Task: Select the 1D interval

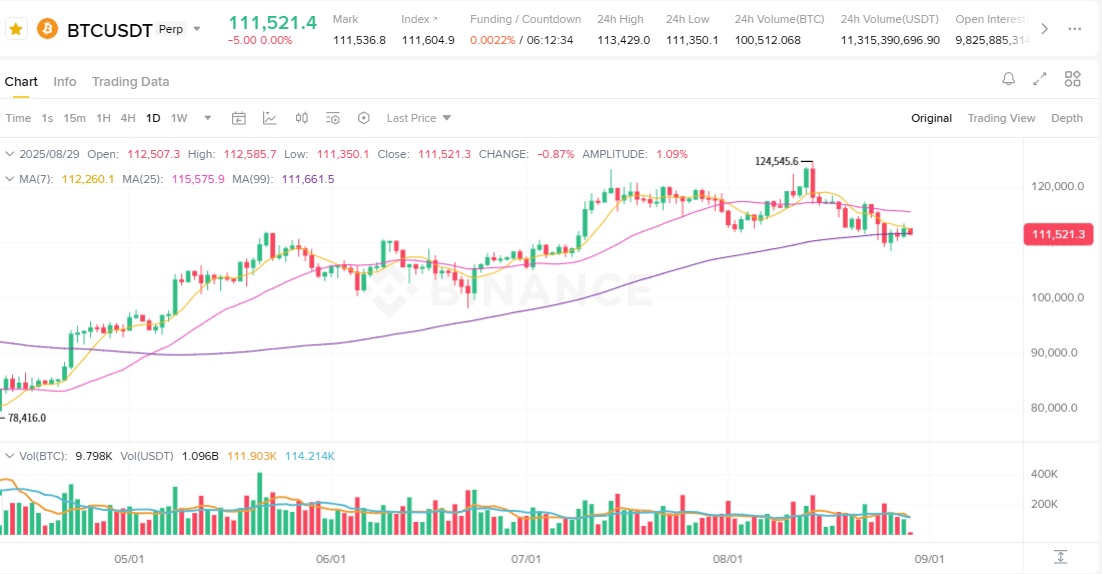Action: (x=153, y=118)
